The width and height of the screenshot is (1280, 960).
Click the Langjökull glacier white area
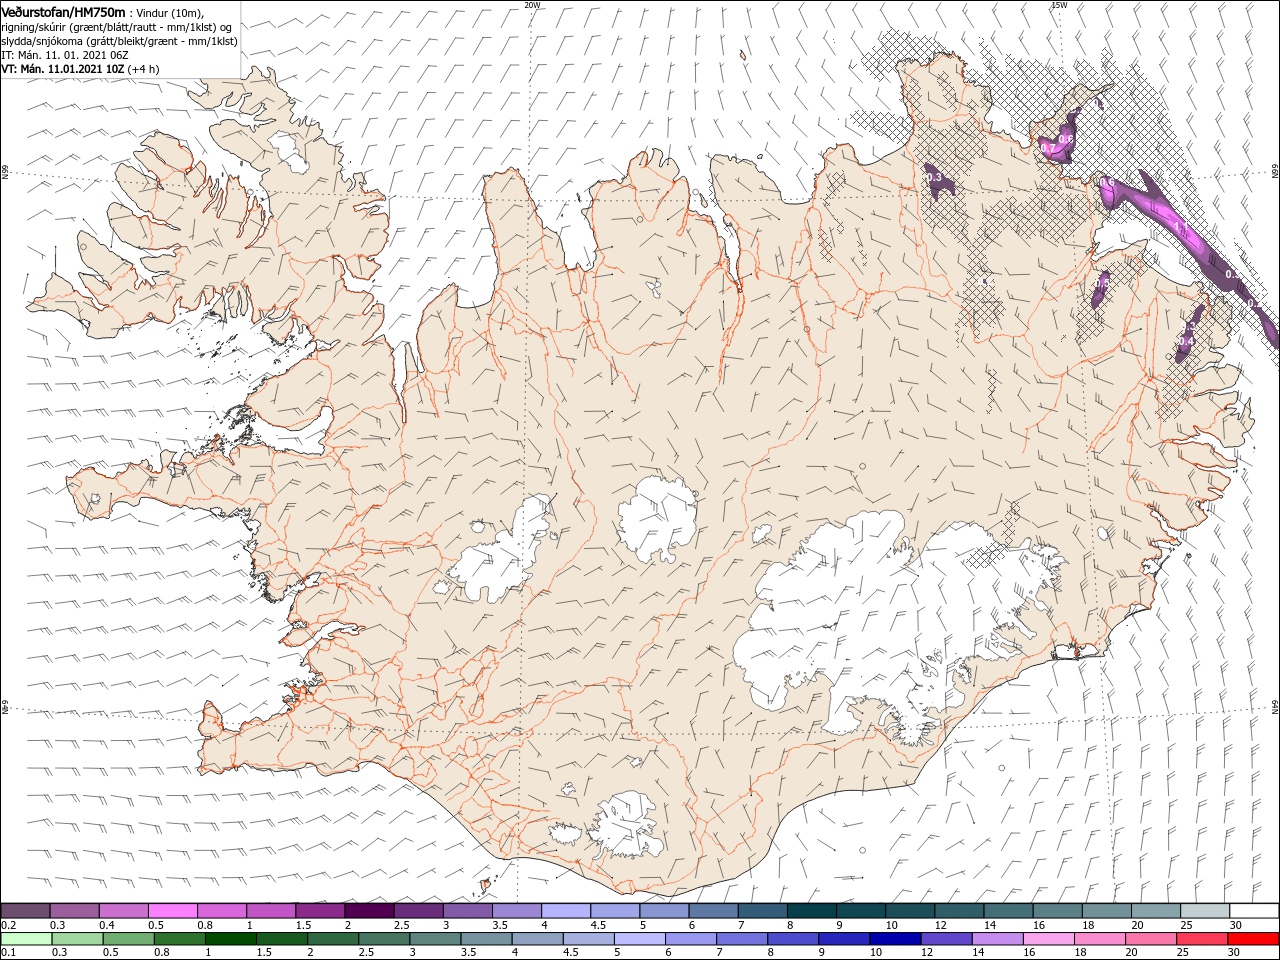click(500, 555)
